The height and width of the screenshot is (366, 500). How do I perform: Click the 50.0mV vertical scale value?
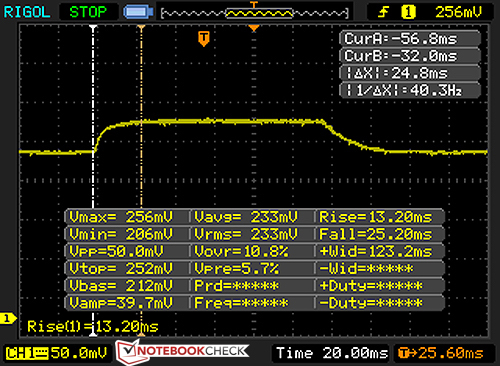pyautogui.click(x=79, y=353)
